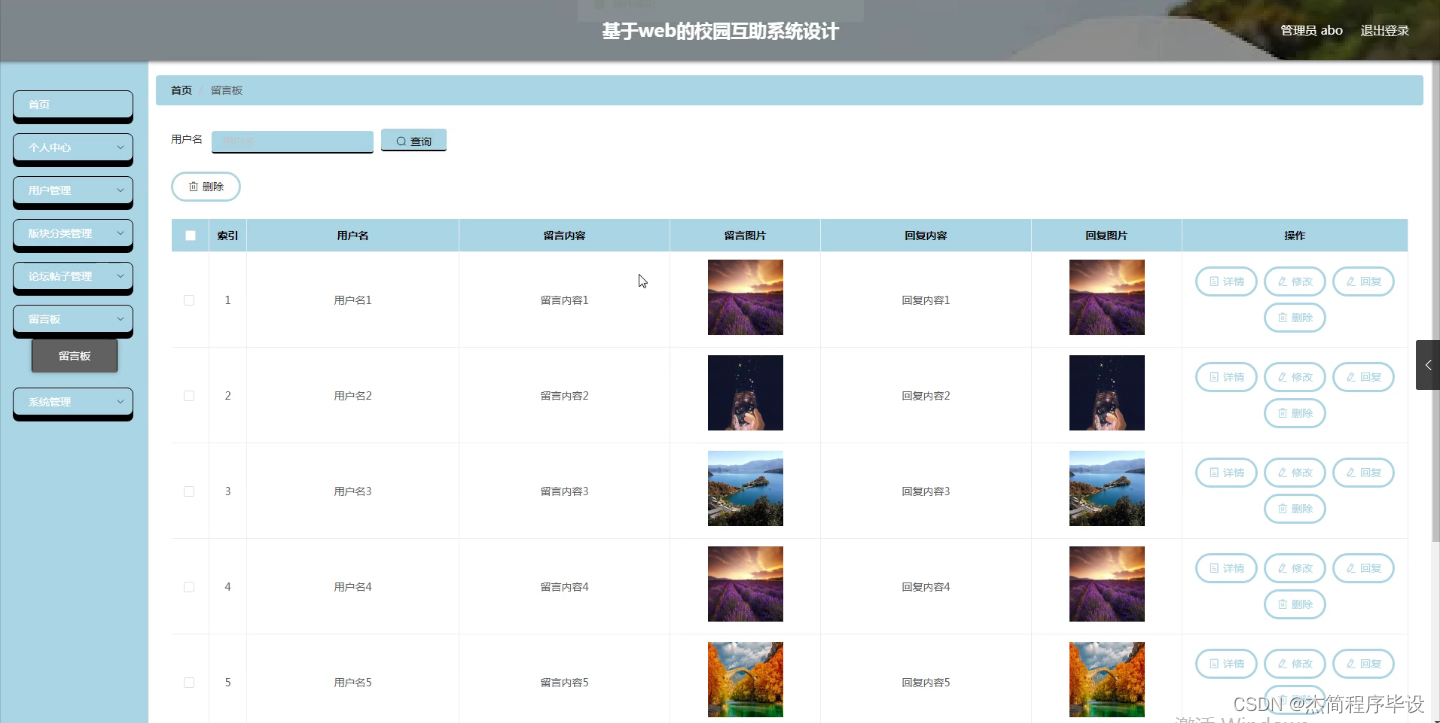Click the edit icon on row 5's 修改 button
1440x723 pixels.
point(1281,663)
